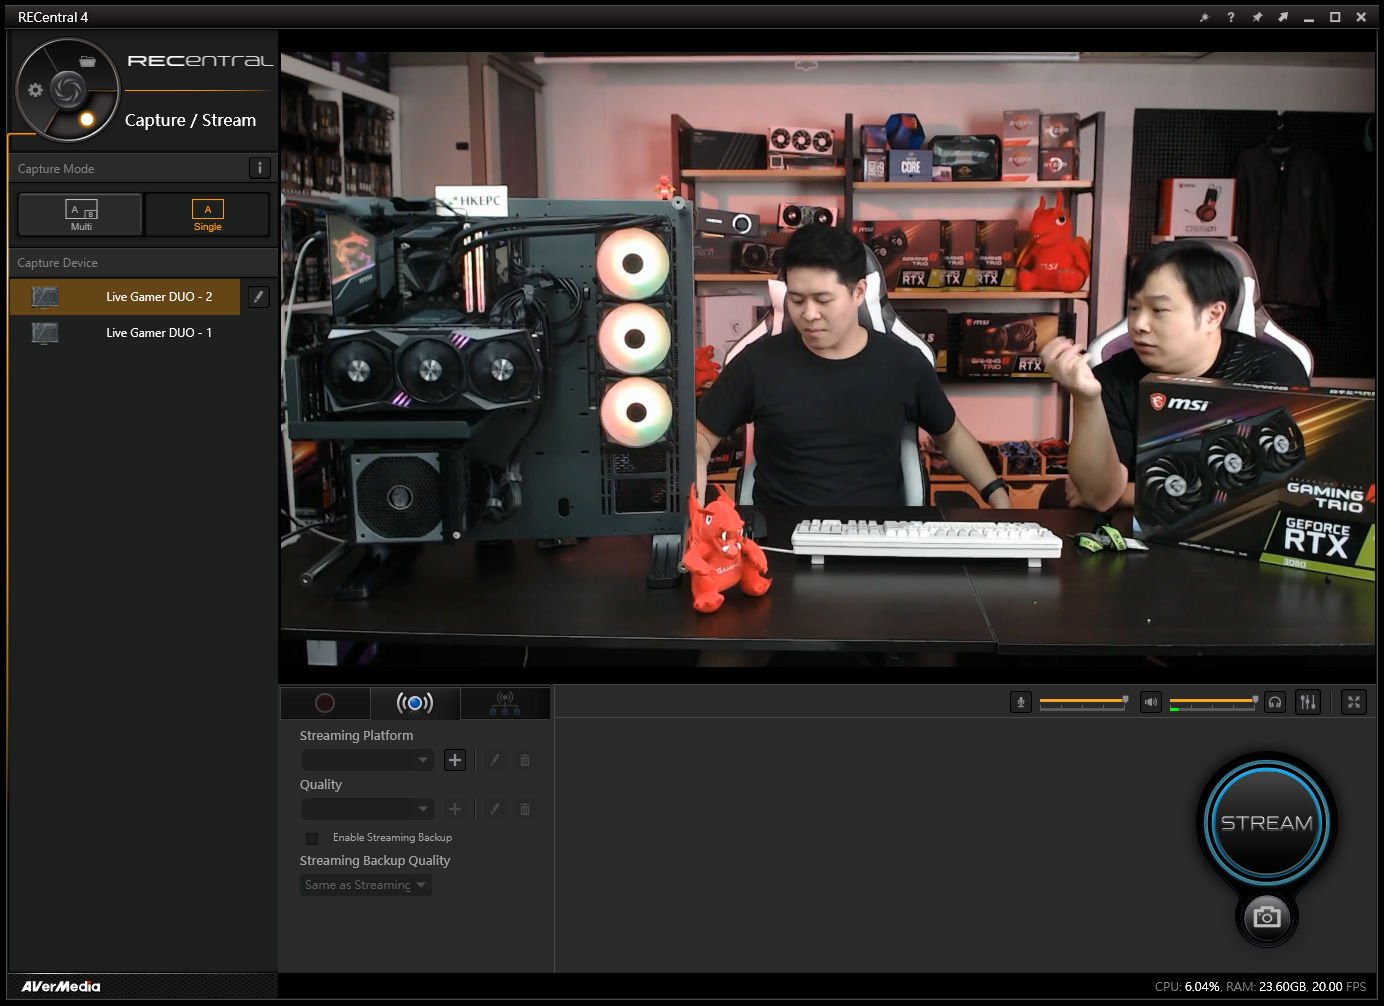The width and height of the screenshot is (1384, 1006).
Task: Click the Streaming Platform label
Action: (356, 735)
